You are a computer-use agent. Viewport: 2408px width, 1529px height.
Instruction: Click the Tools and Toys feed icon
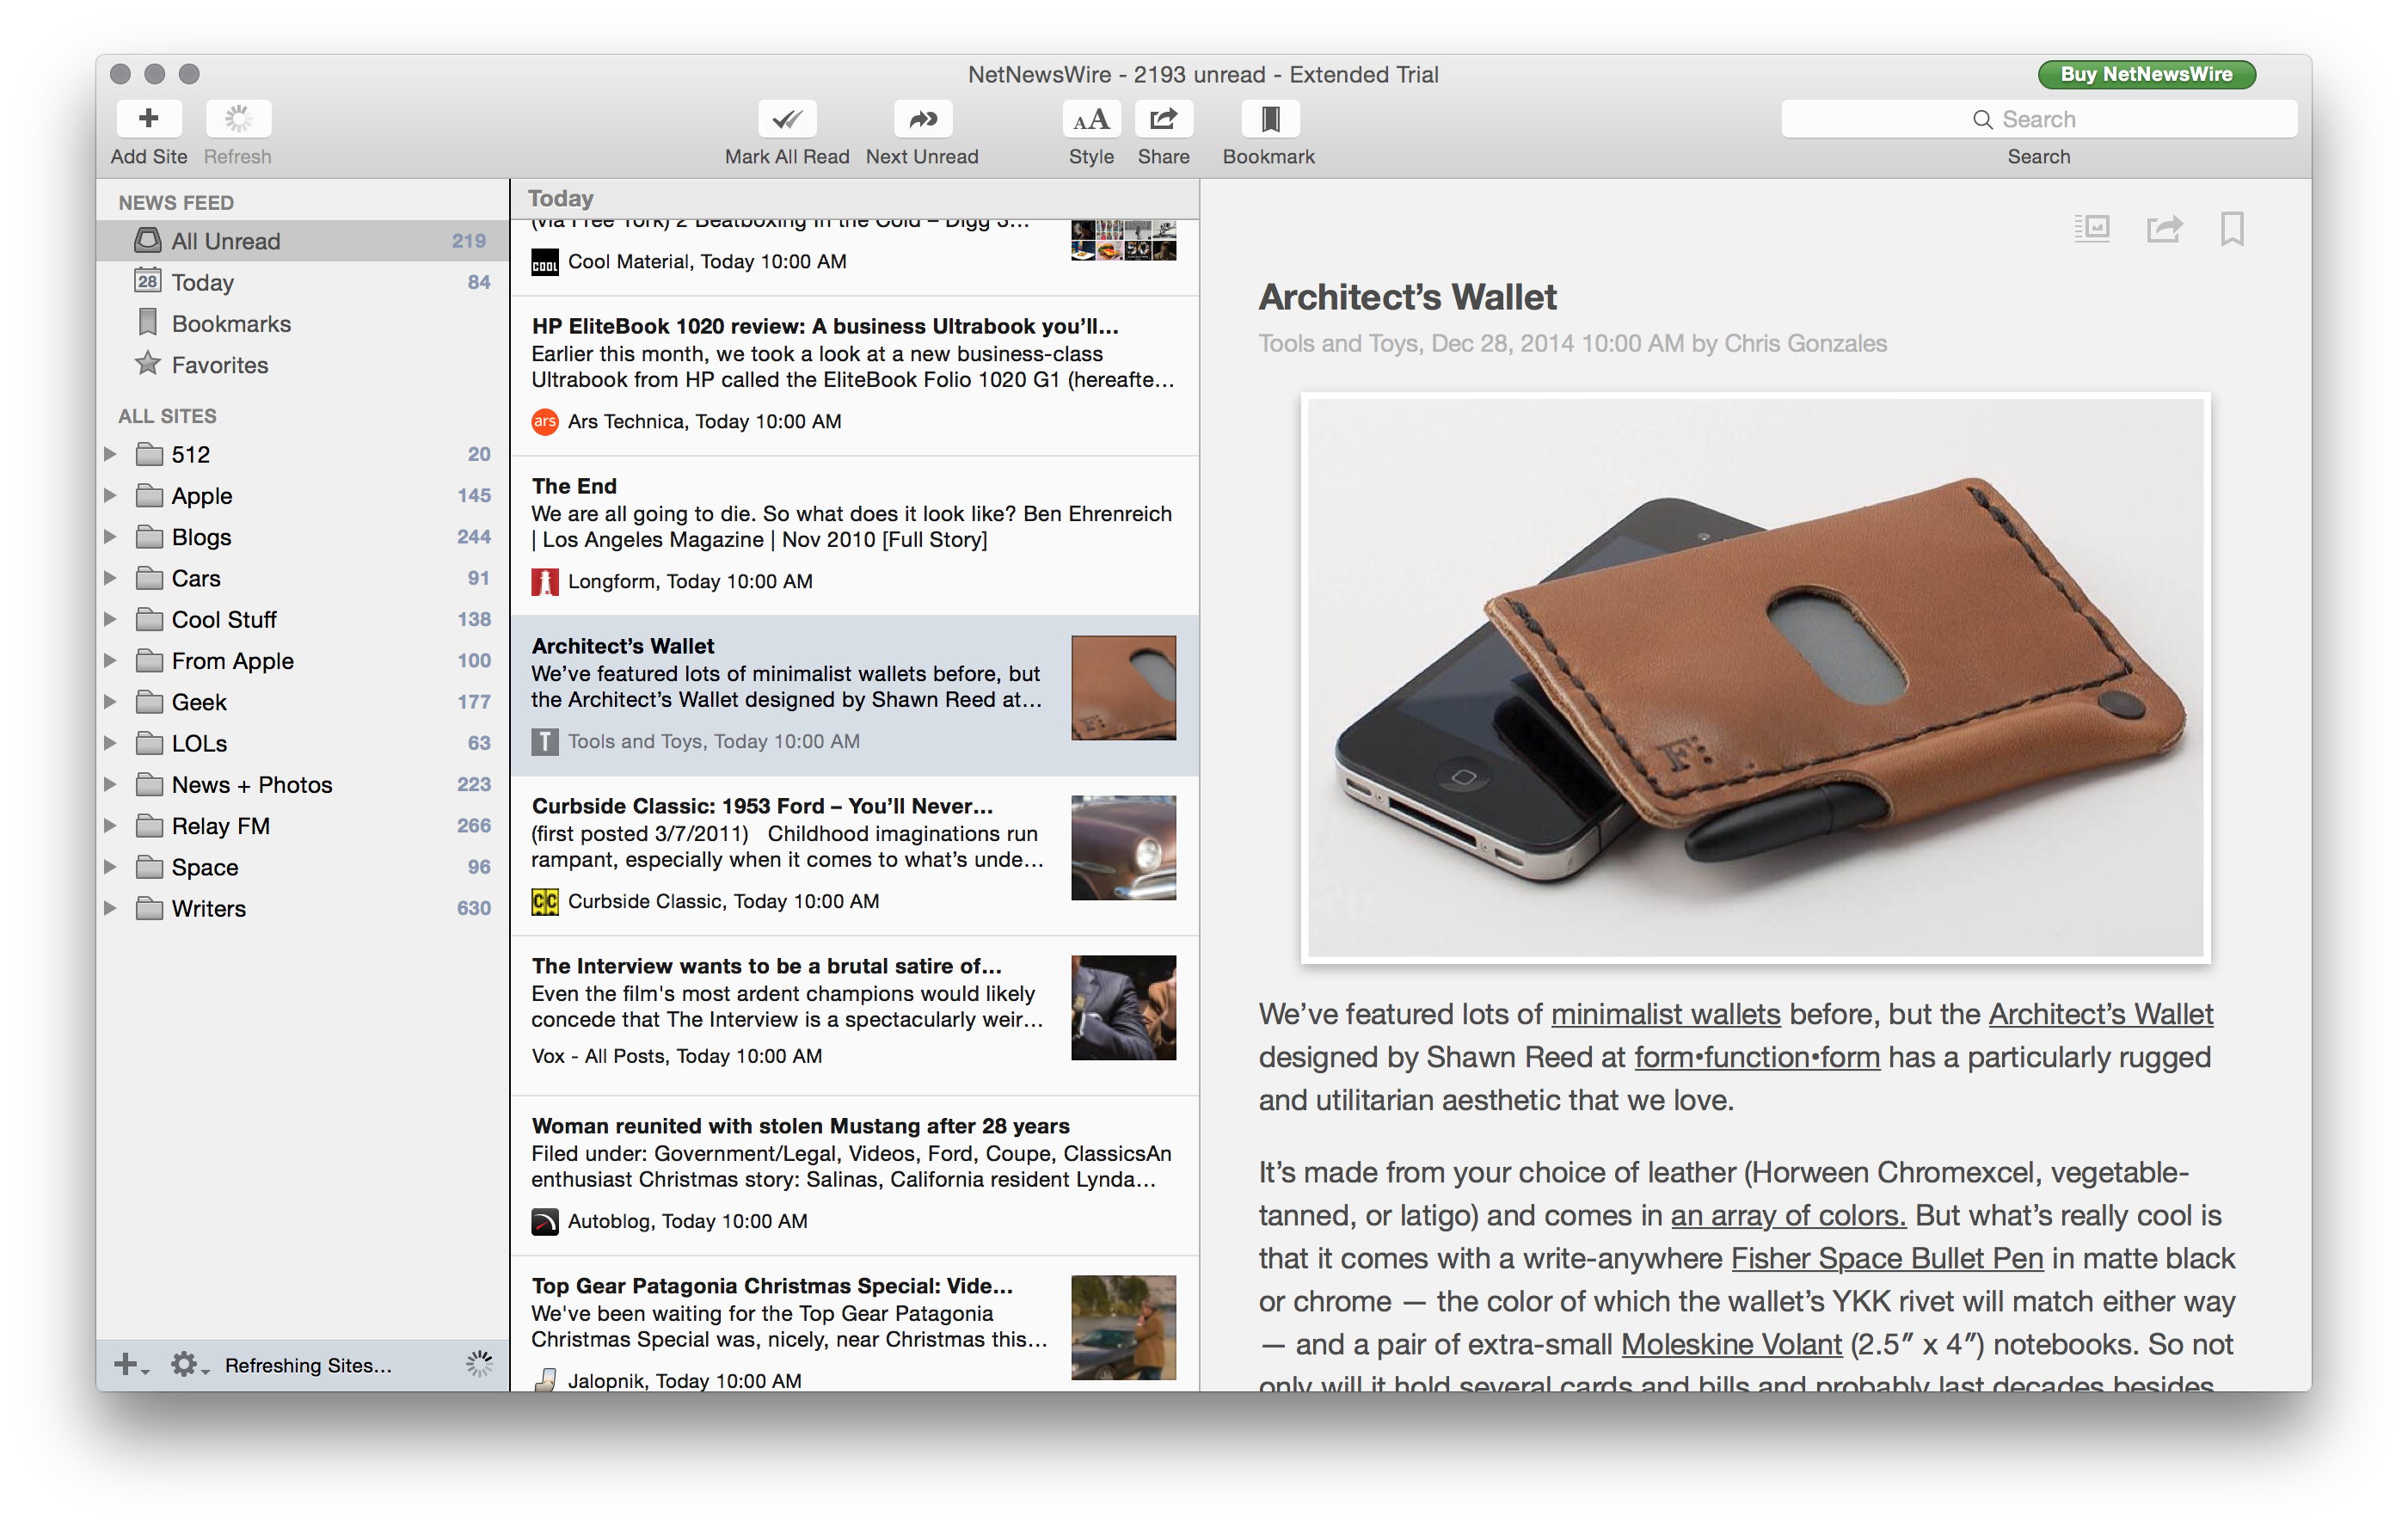tap(544, 741)
